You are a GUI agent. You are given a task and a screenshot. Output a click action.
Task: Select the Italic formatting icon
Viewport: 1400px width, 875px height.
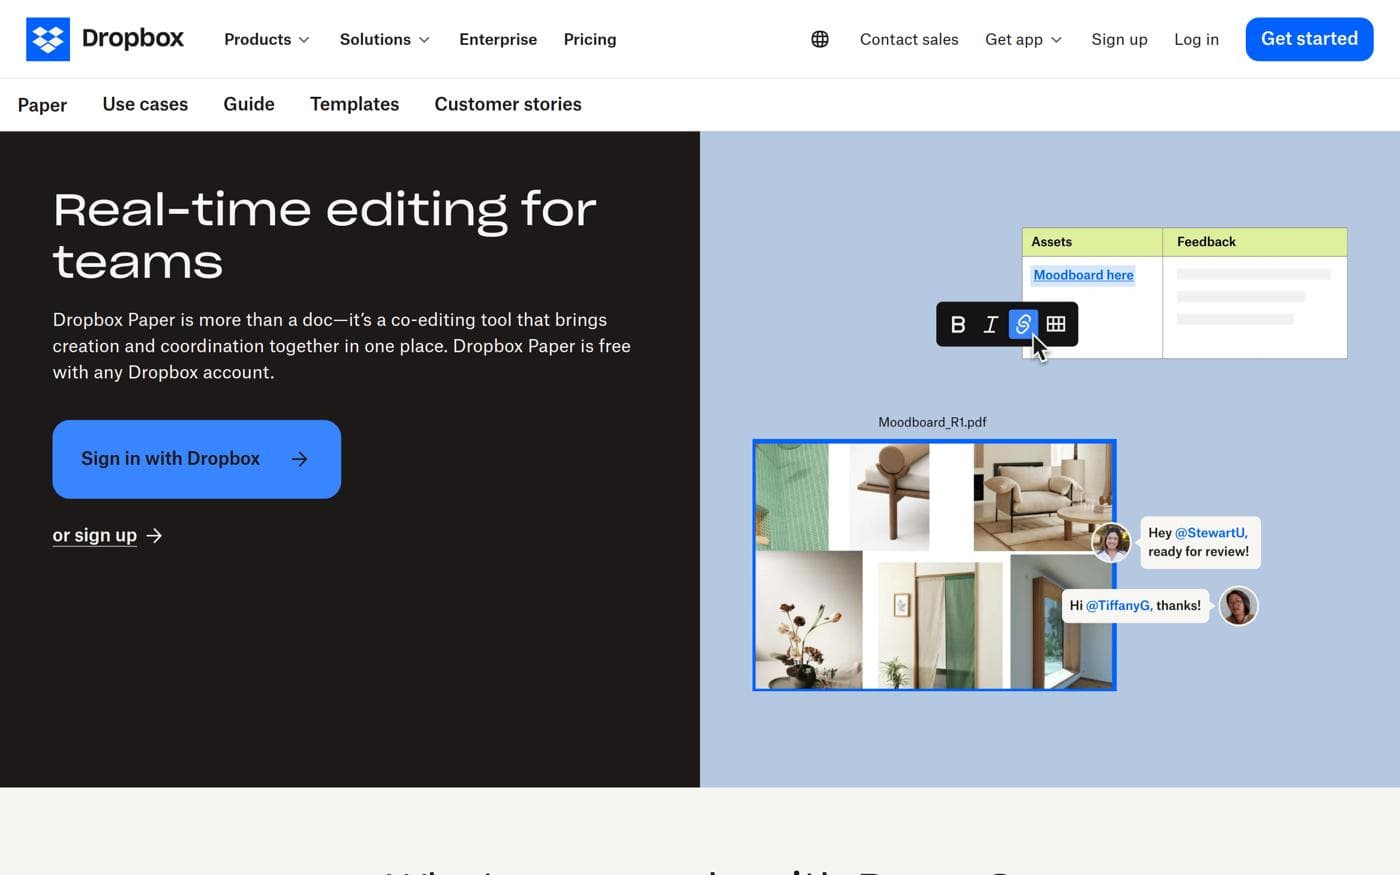click(x=990, y=324)
